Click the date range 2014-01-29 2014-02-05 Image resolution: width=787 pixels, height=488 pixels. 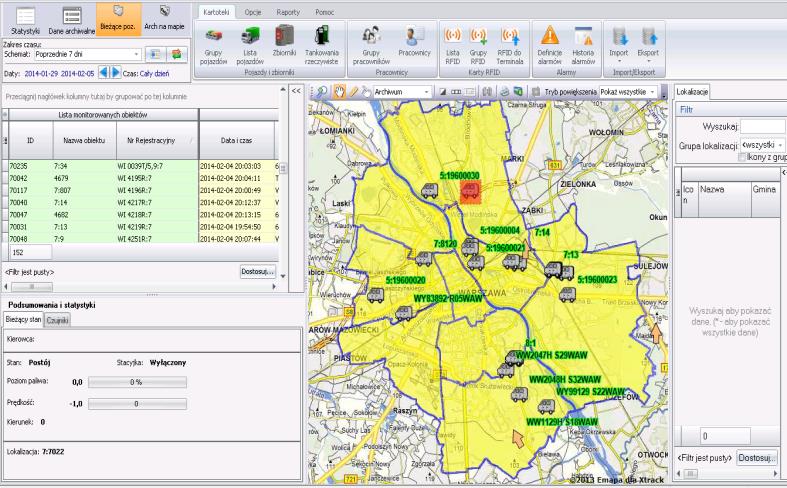pyautogui.click(x=59, y=73)
